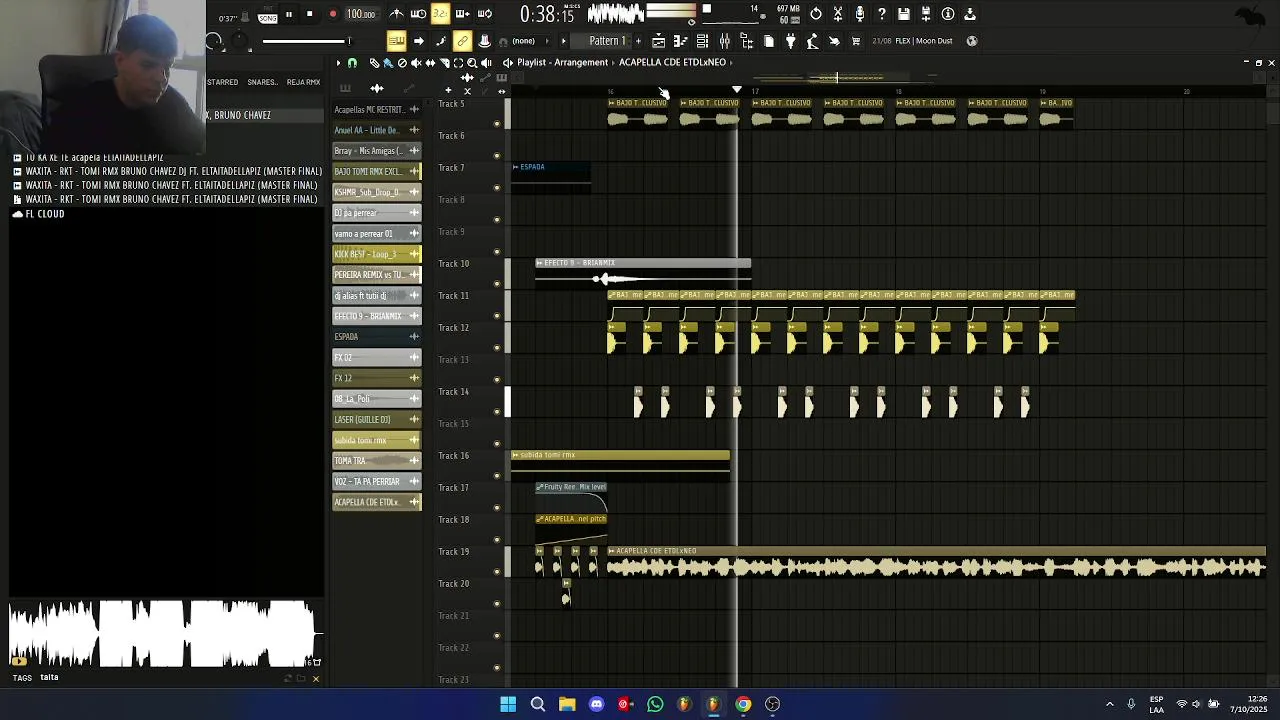Select LASER (GUILLE DJ) in the picker
This screenshot has width=1280, height=720.
click(377, 419)
